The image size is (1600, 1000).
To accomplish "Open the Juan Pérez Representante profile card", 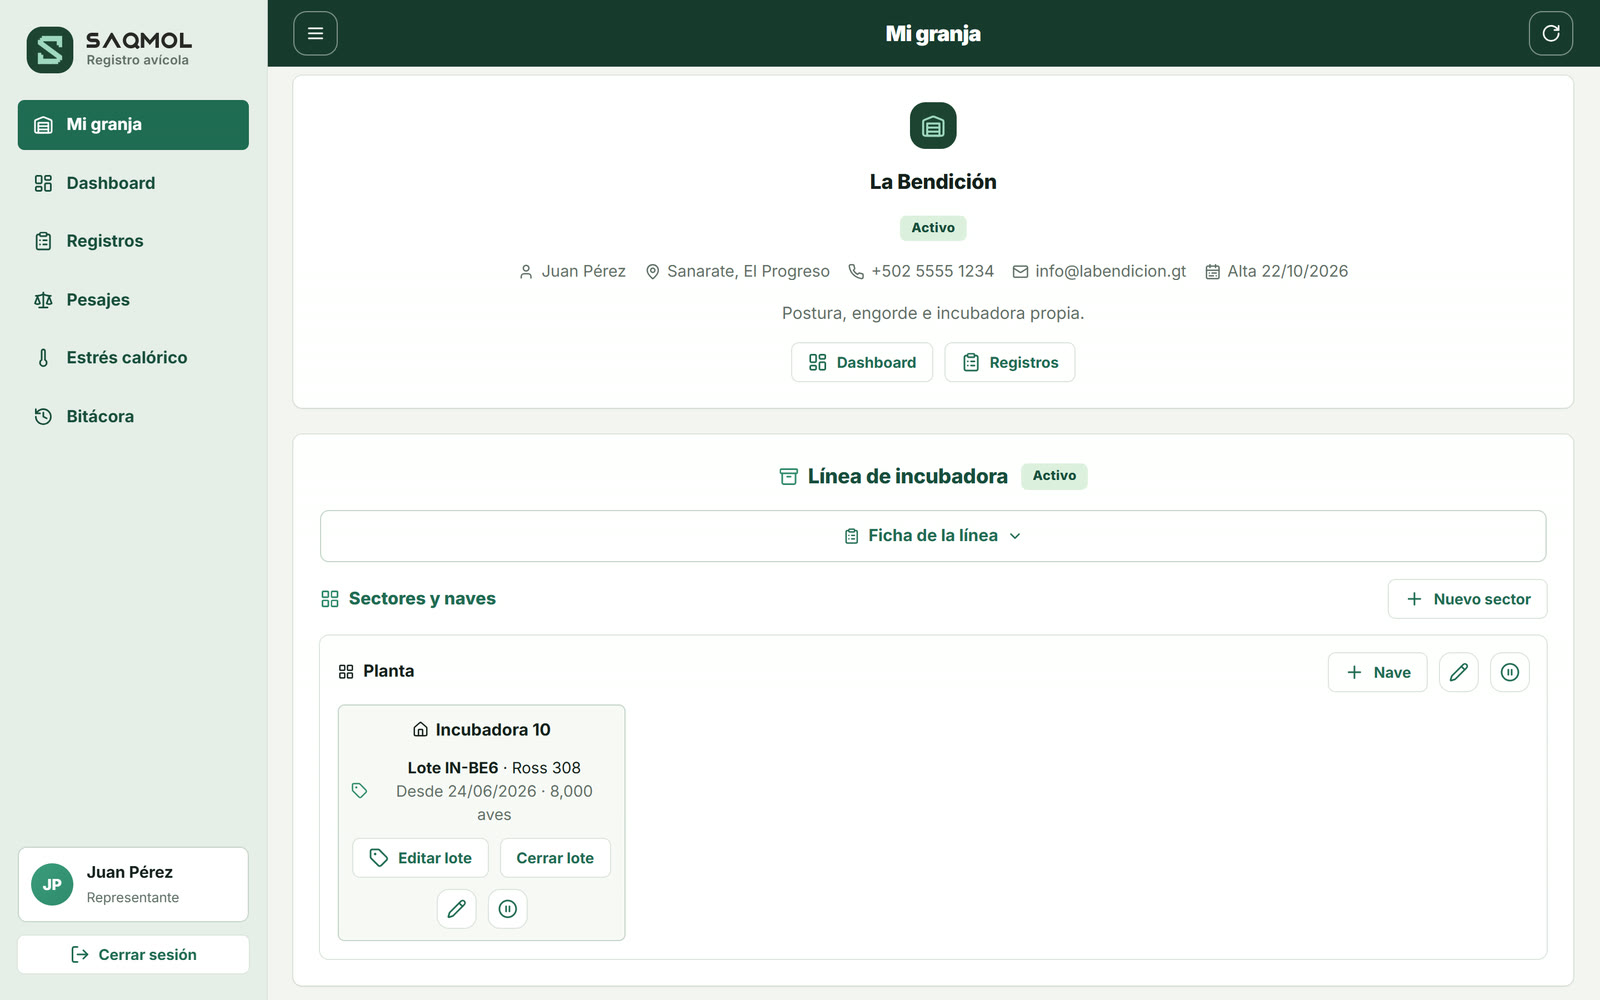I will coord(133,885).
